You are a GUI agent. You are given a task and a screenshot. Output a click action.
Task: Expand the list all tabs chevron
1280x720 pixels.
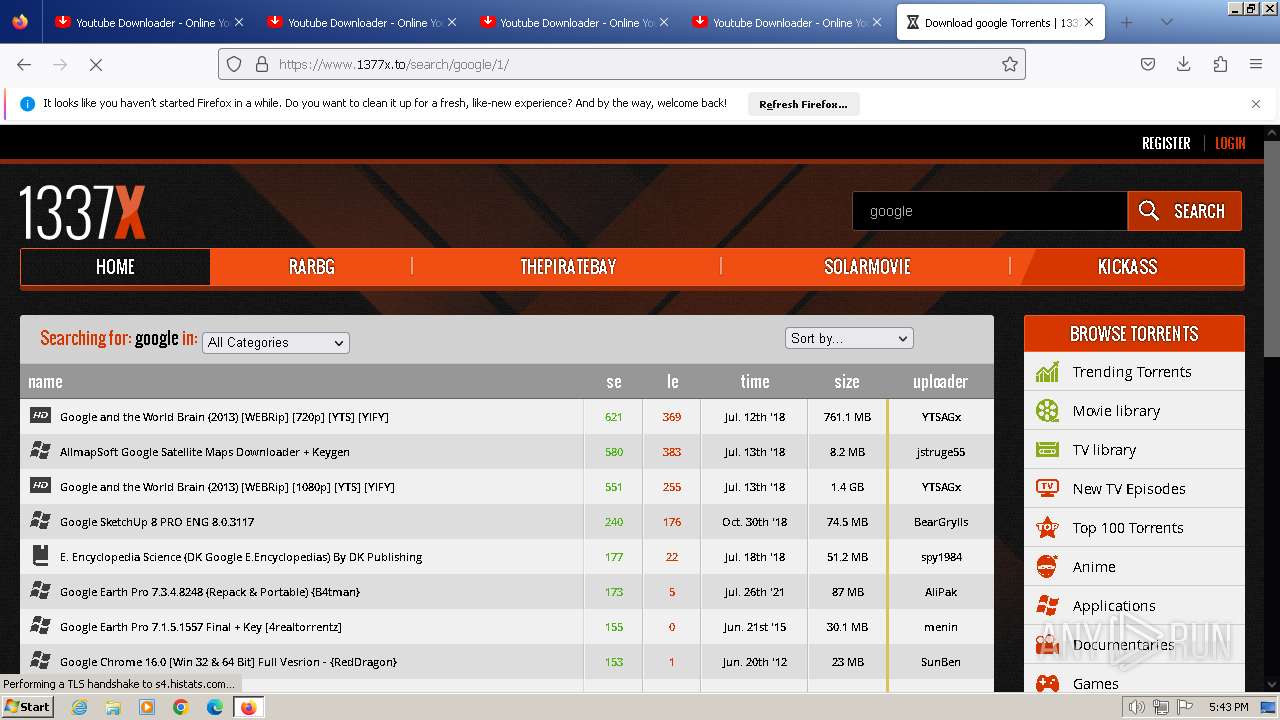[x=1166, y=22]
